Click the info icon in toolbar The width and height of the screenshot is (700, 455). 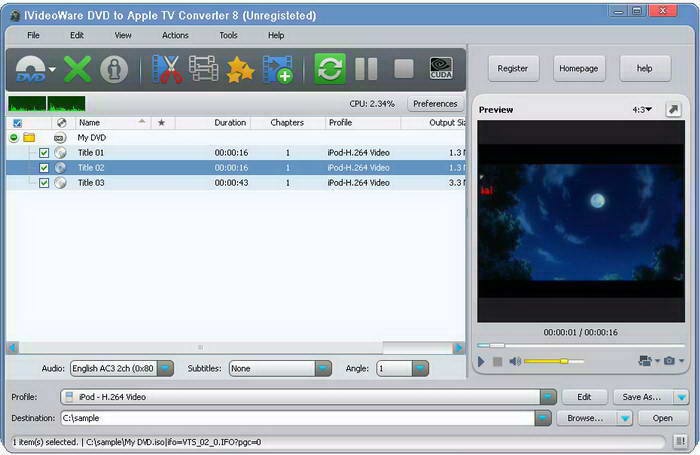[113, 69]
